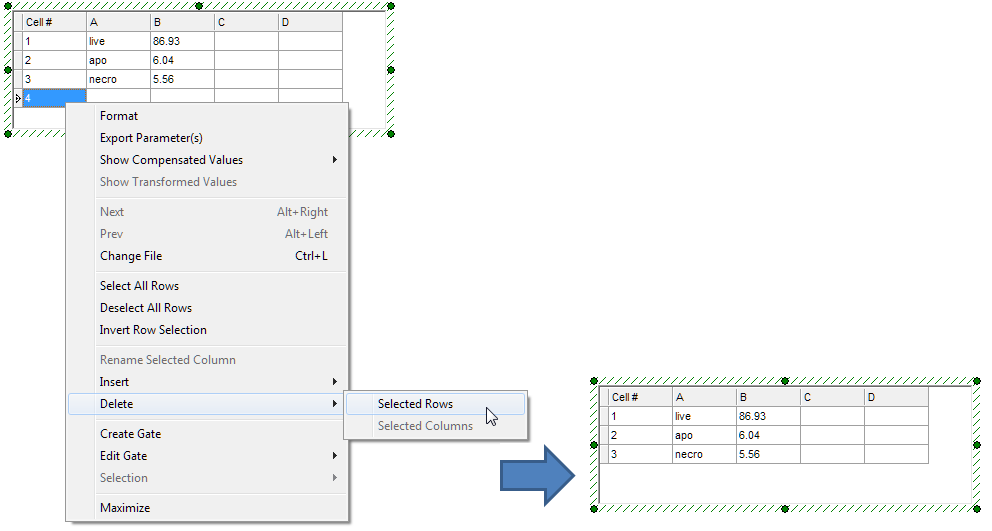Click the 86.93 value in left table
Viewport: 992px width, 531px height.
181,41
